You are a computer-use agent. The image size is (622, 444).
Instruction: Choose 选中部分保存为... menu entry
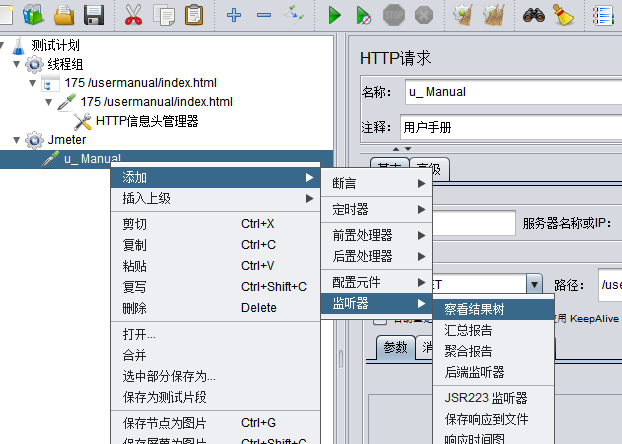click(x=215, y=376)
